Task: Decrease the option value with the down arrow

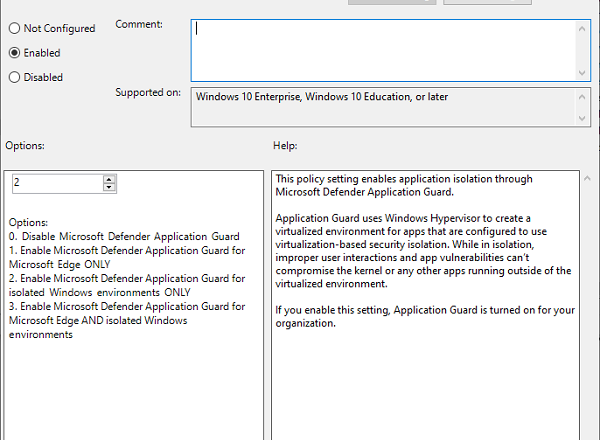Action: click(110, 187)
